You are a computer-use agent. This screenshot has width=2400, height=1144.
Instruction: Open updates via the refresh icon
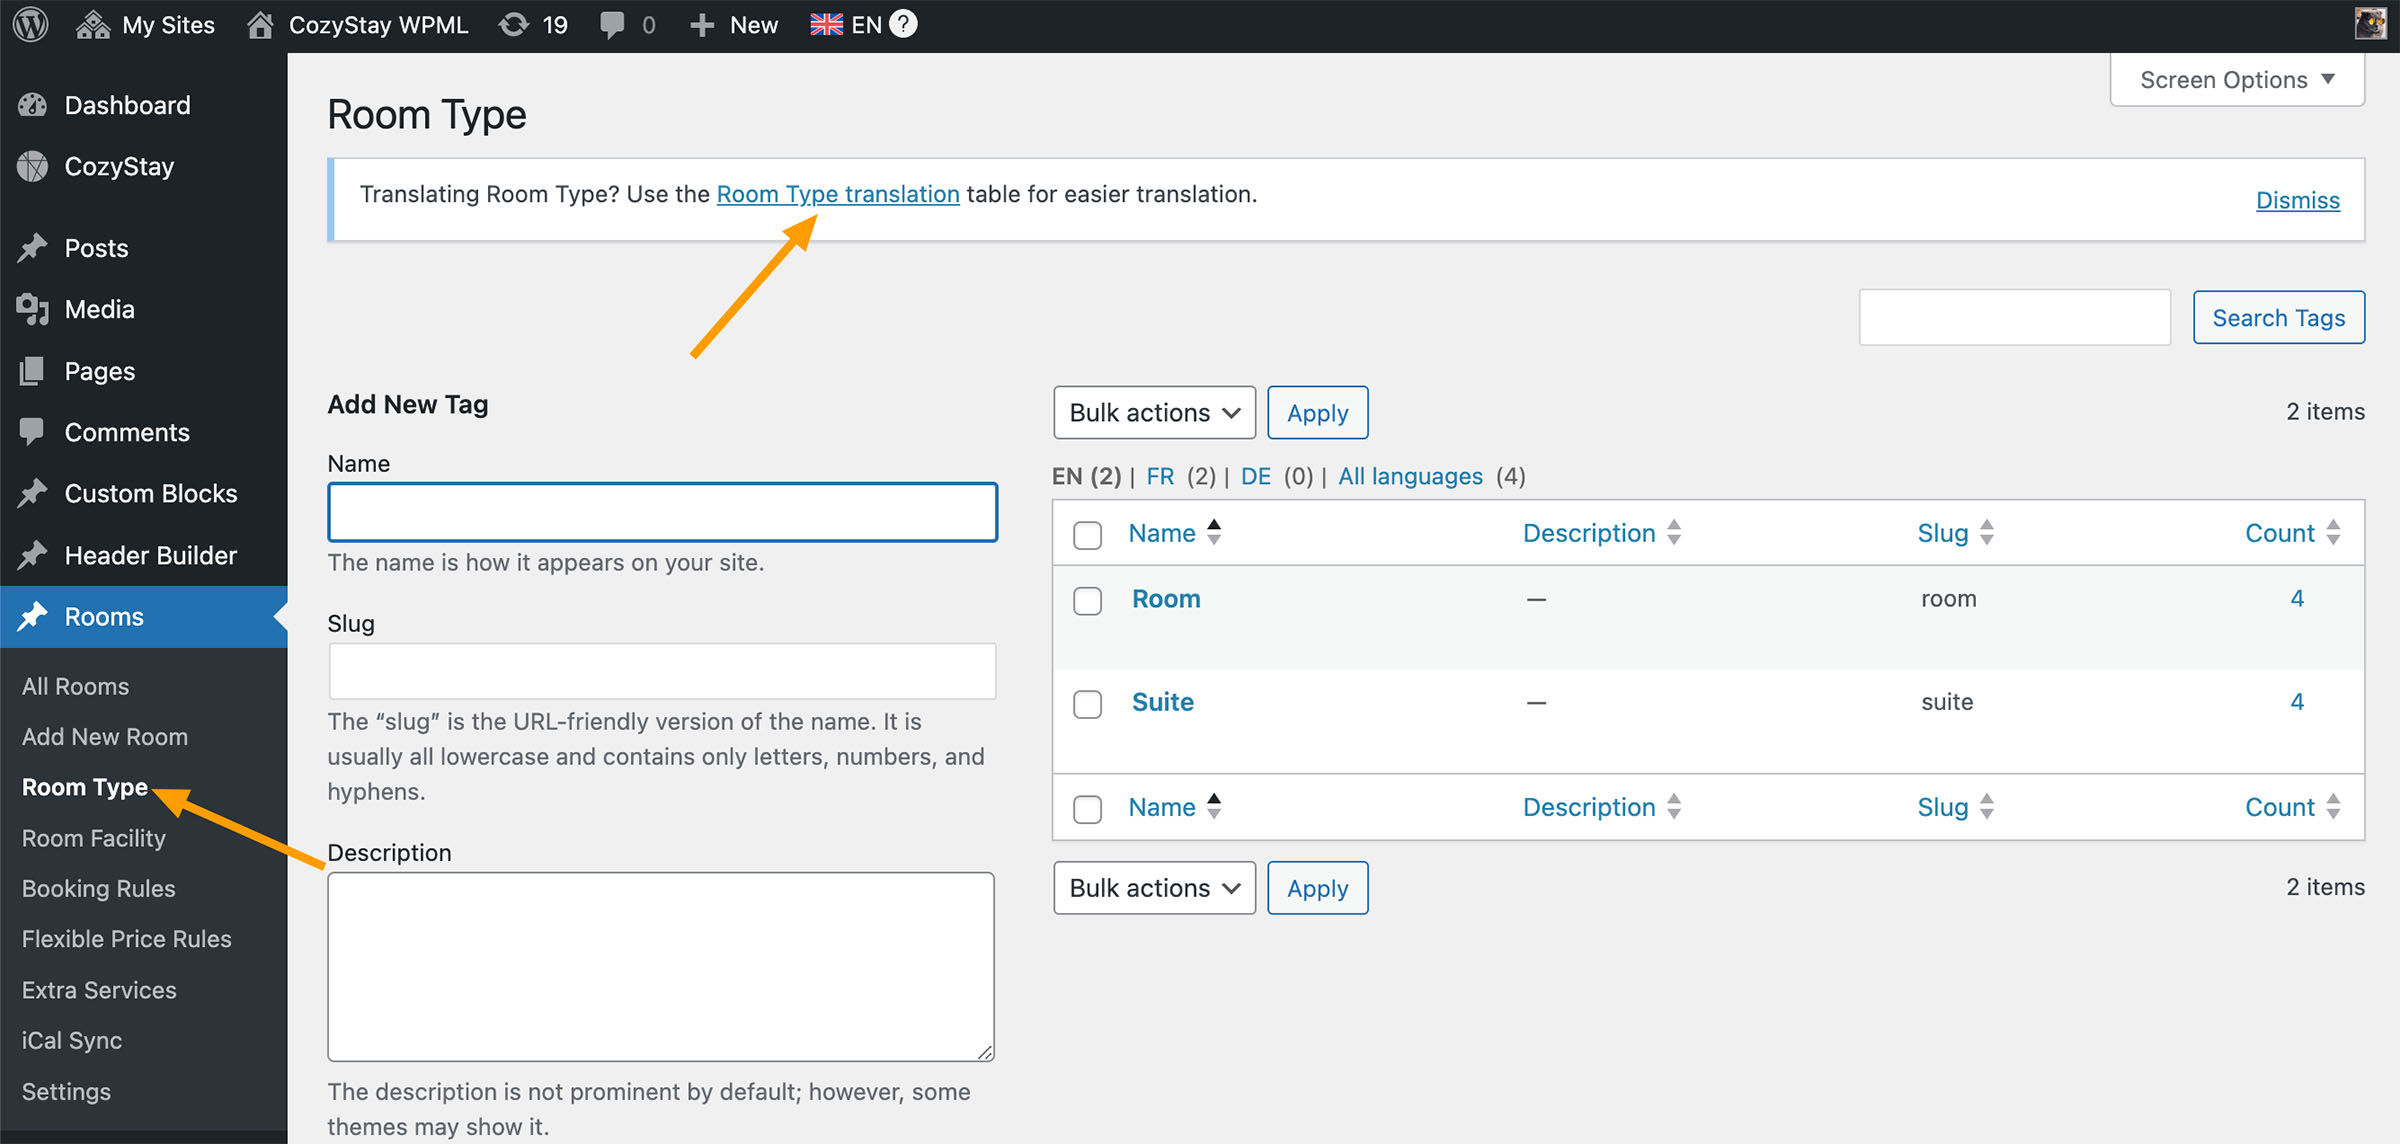tap(514, 24)
